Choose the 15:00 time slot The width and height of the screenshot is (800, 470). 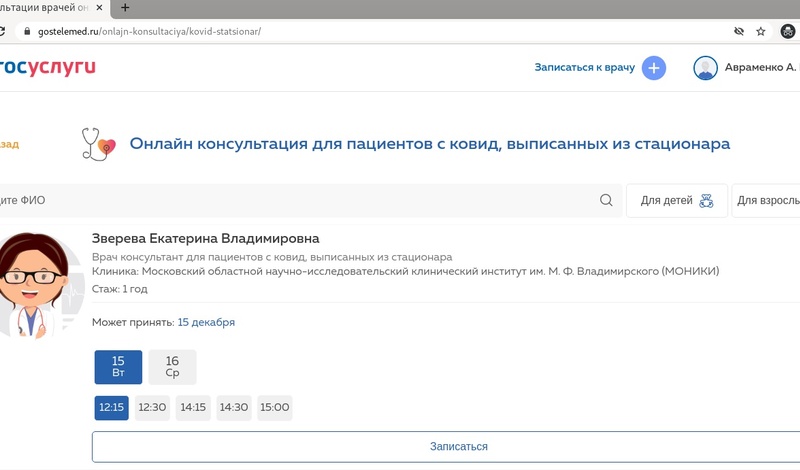274,408
